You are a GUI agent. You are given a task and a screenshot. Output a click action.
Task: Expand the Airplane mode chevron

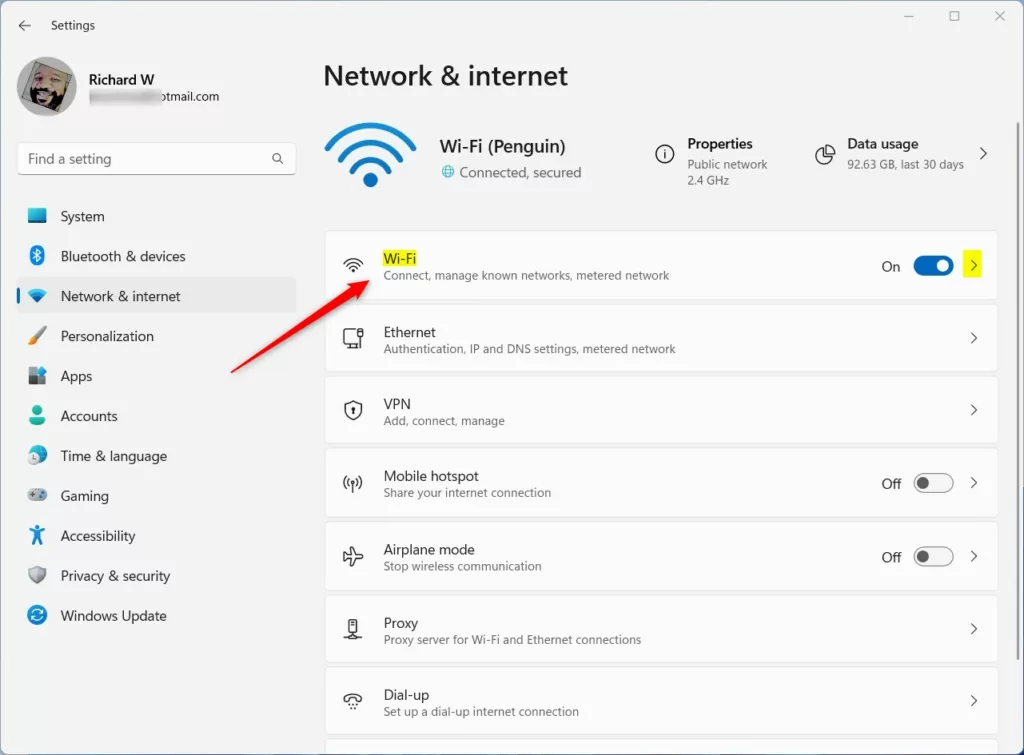click(x=973, y=556)
